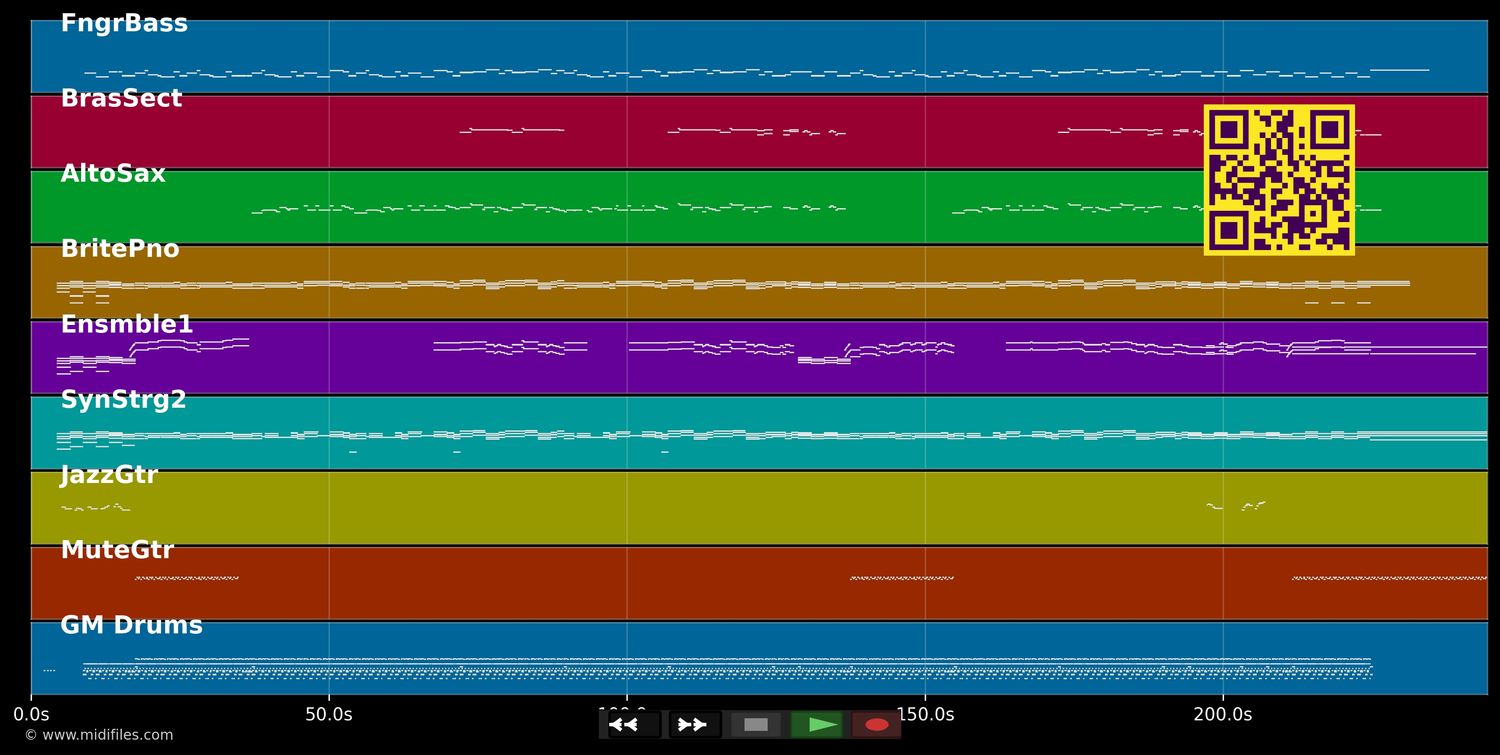Click the Fast-forward double-arrow icon
Screen dimensions: 1500x755
click(692, 724)
